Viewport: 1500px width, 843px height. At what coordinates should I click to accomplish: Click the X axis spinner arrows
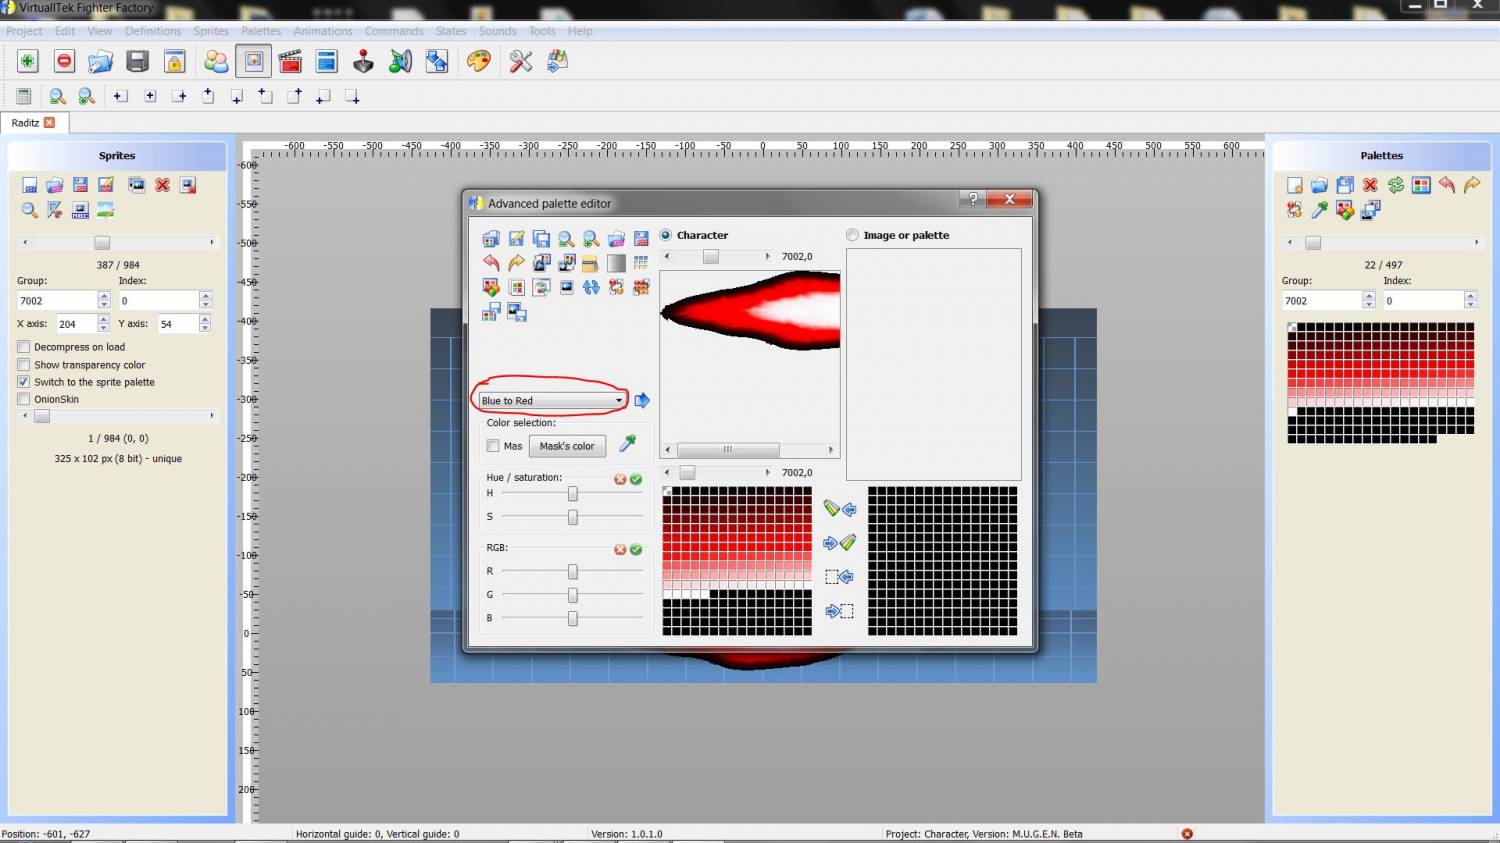103,324
